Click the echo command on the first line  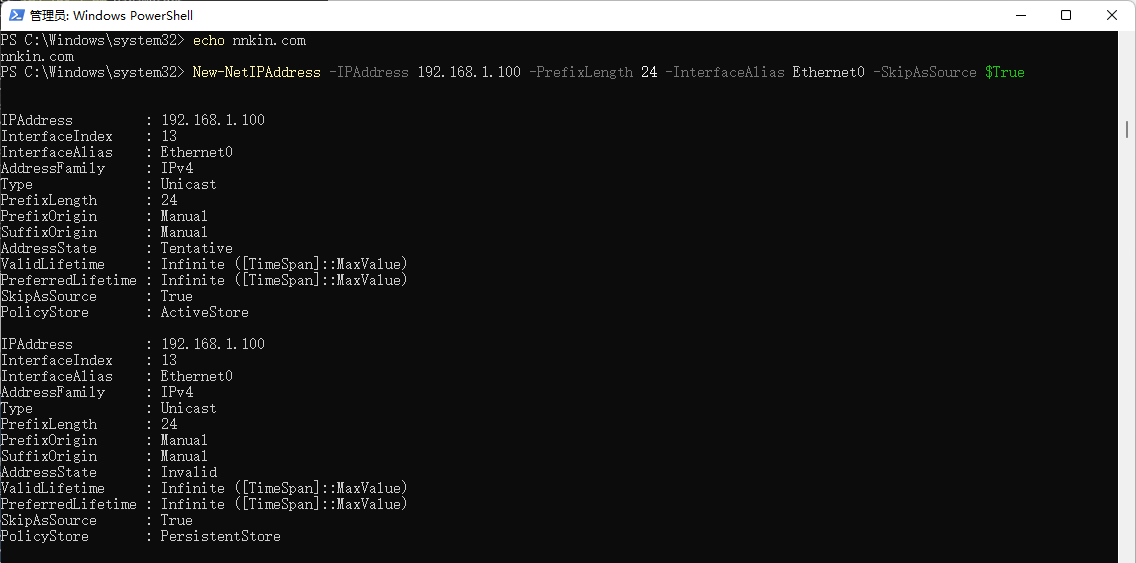pyautogui.click(x=208, y=40)
